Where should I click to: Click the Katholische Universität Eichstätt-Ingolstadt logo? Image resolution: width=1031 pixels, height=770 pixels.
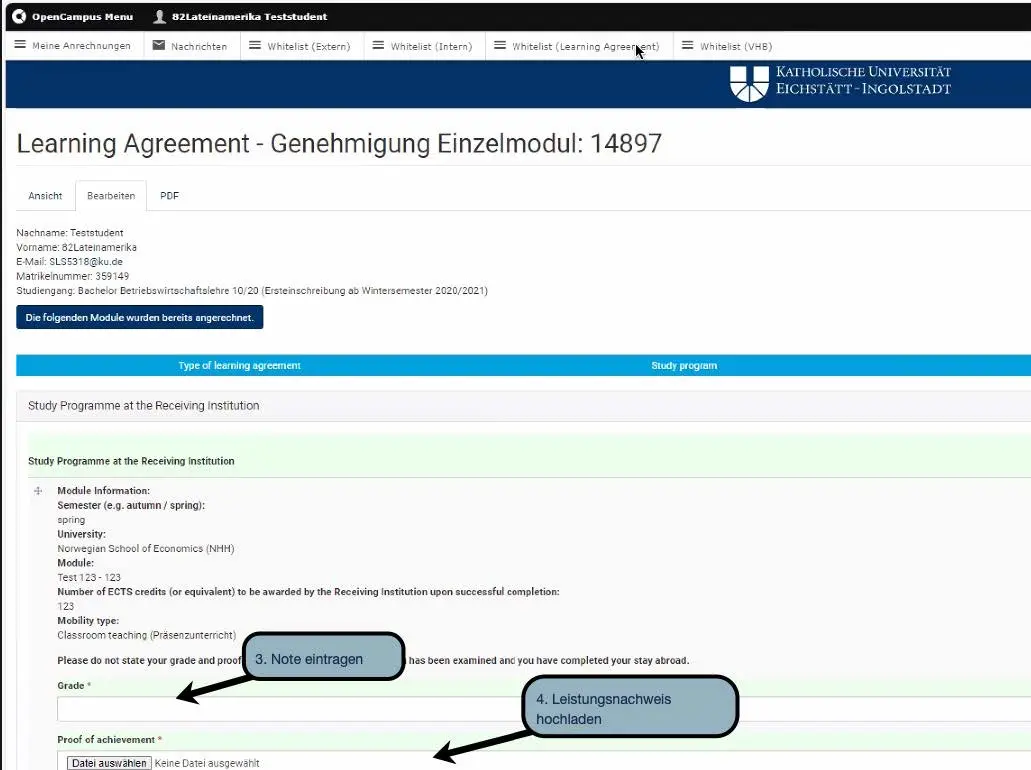coord(840,83)
